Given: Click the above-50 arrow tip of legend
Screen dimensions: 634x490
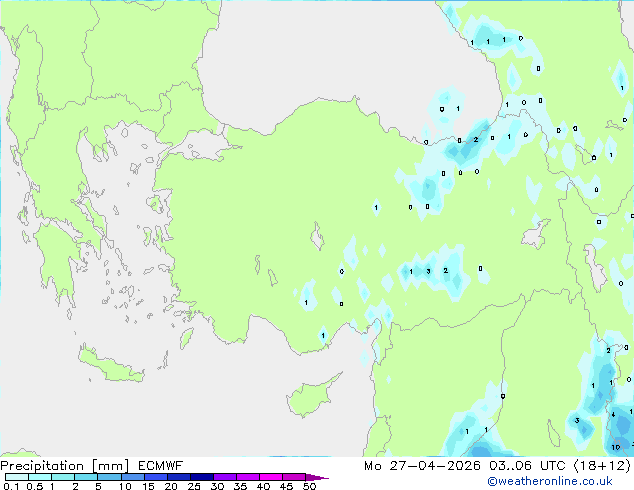Looking at the screenshot, I should [x=317, y=477].
